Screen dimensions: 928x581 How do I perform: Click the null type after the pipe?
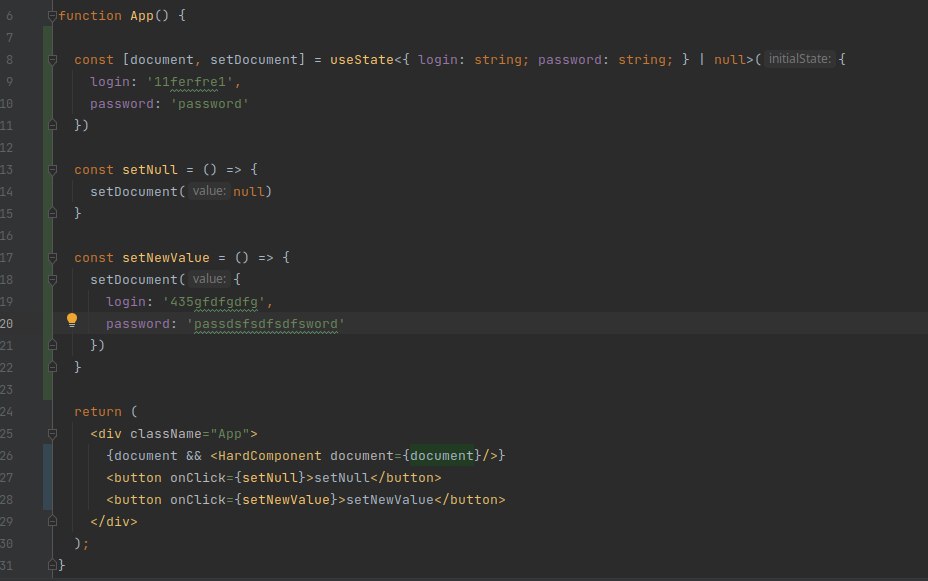729,60
